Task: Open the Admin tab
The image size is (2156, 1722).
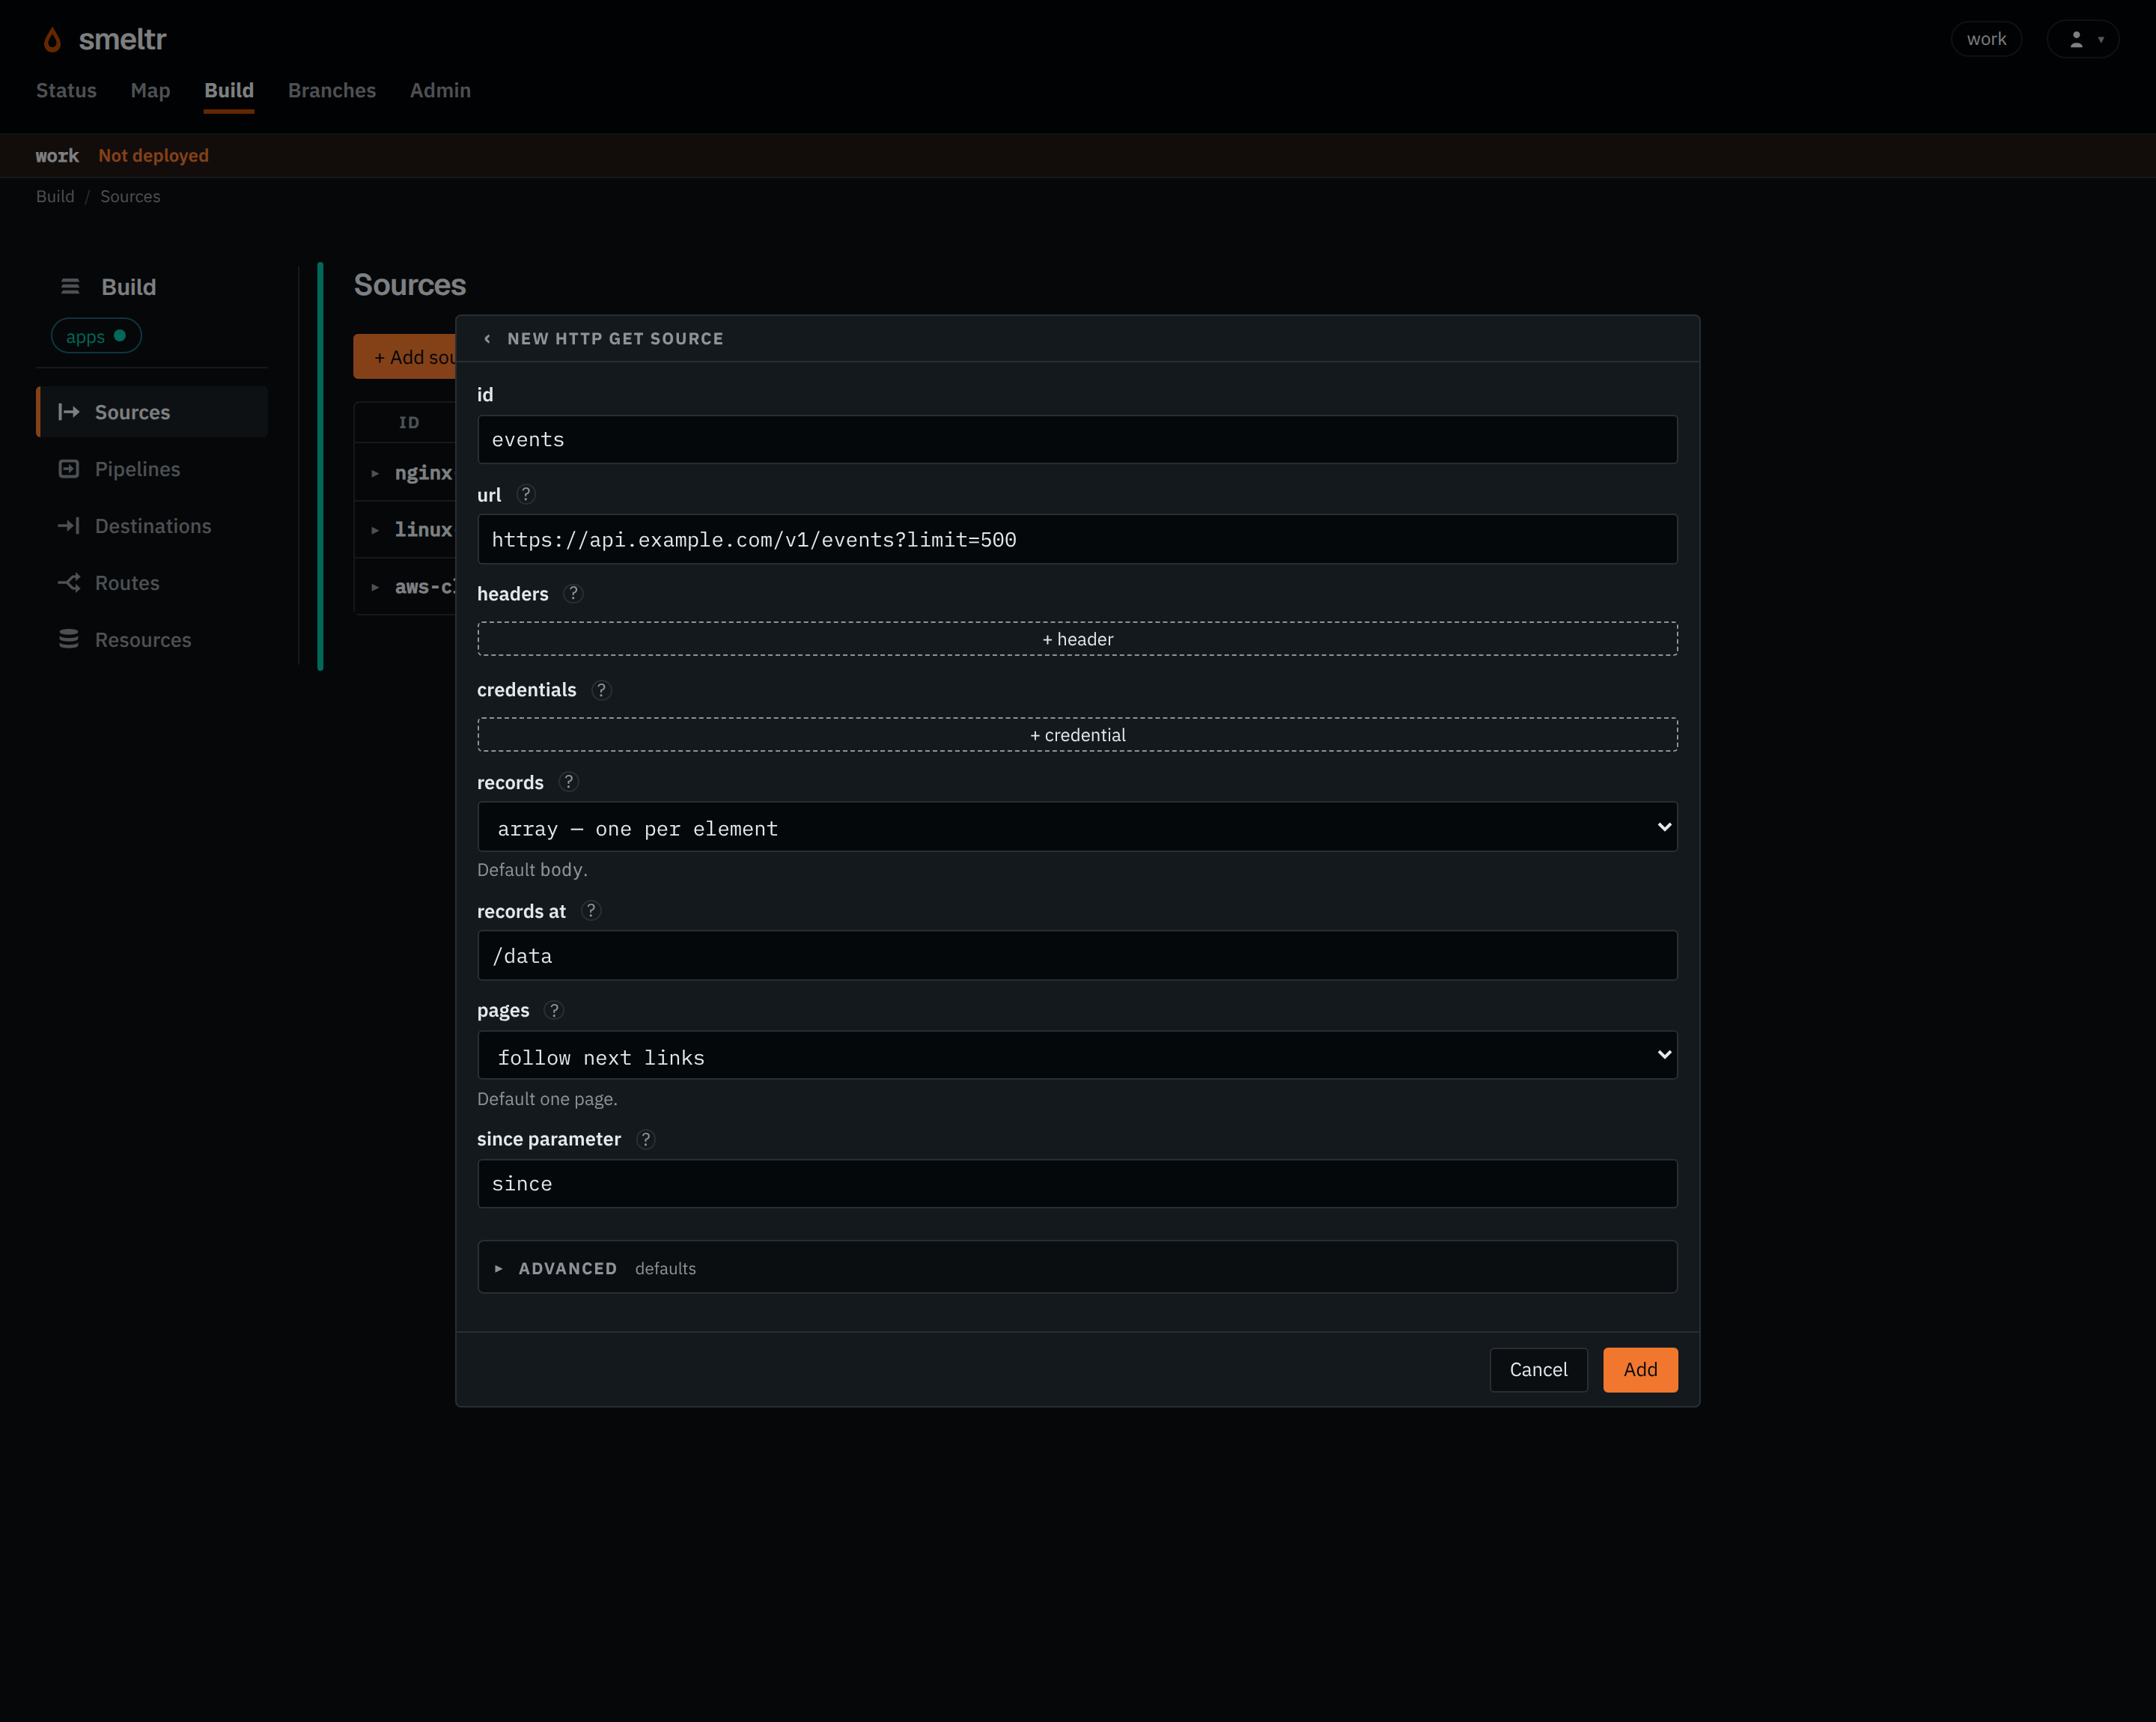Action: (x=440, y=90)
